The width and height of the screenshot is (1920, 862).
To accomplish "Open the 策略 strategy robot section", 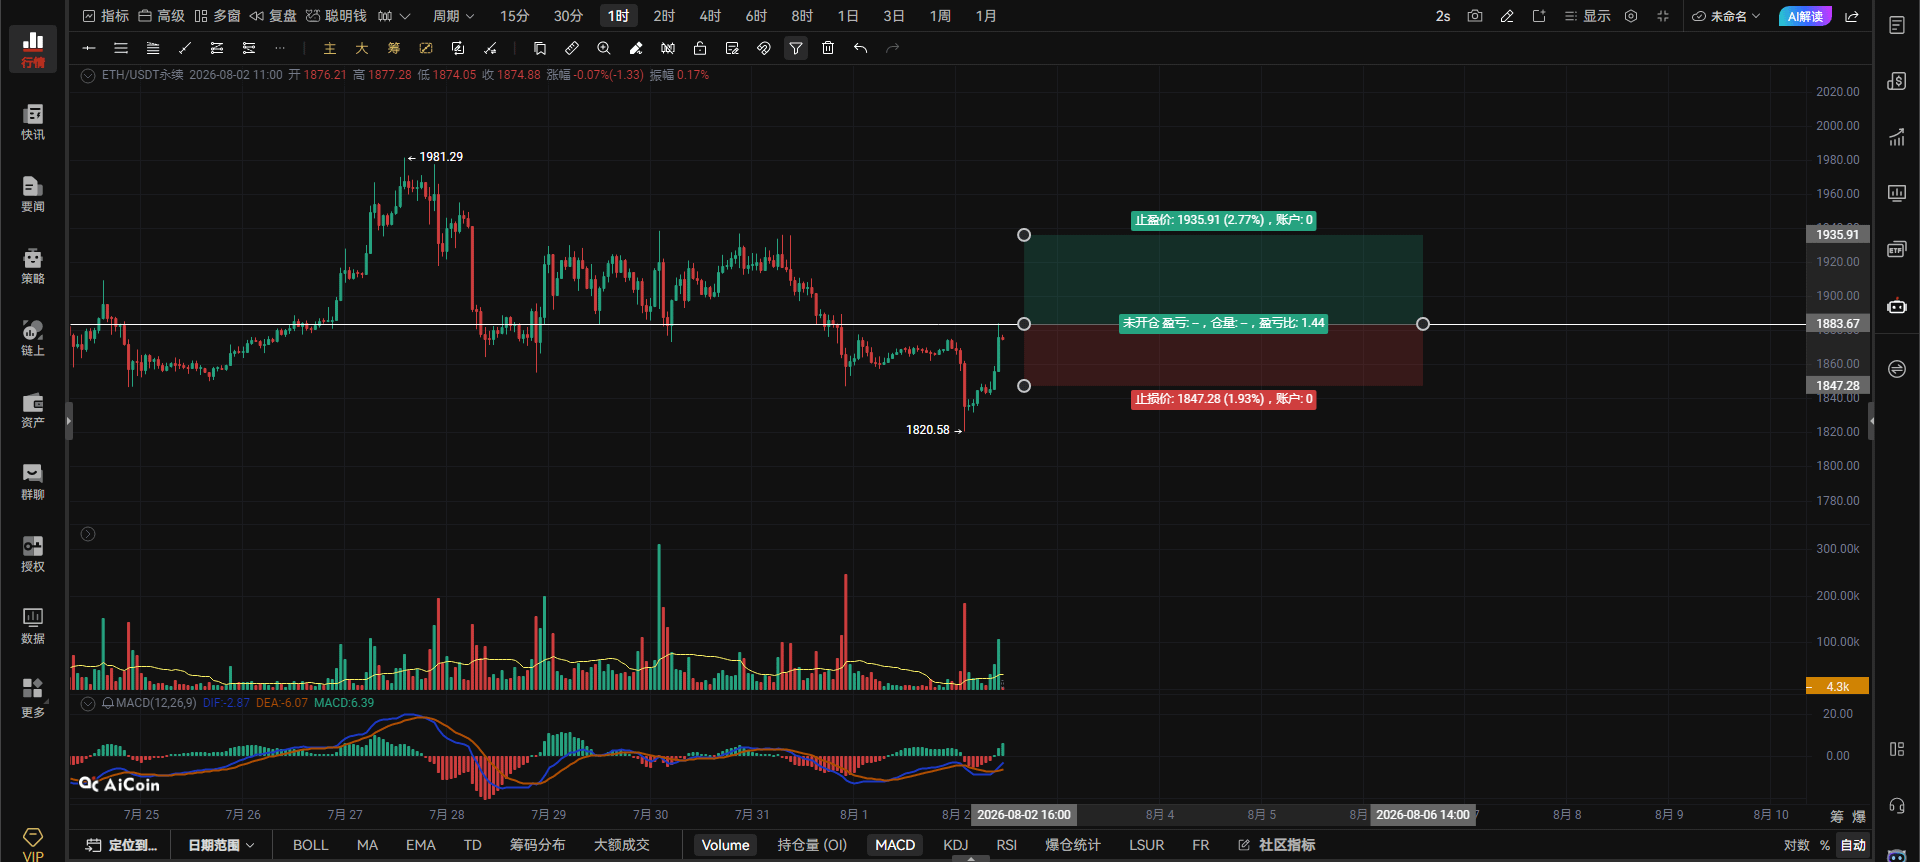I will click(33, 265).
